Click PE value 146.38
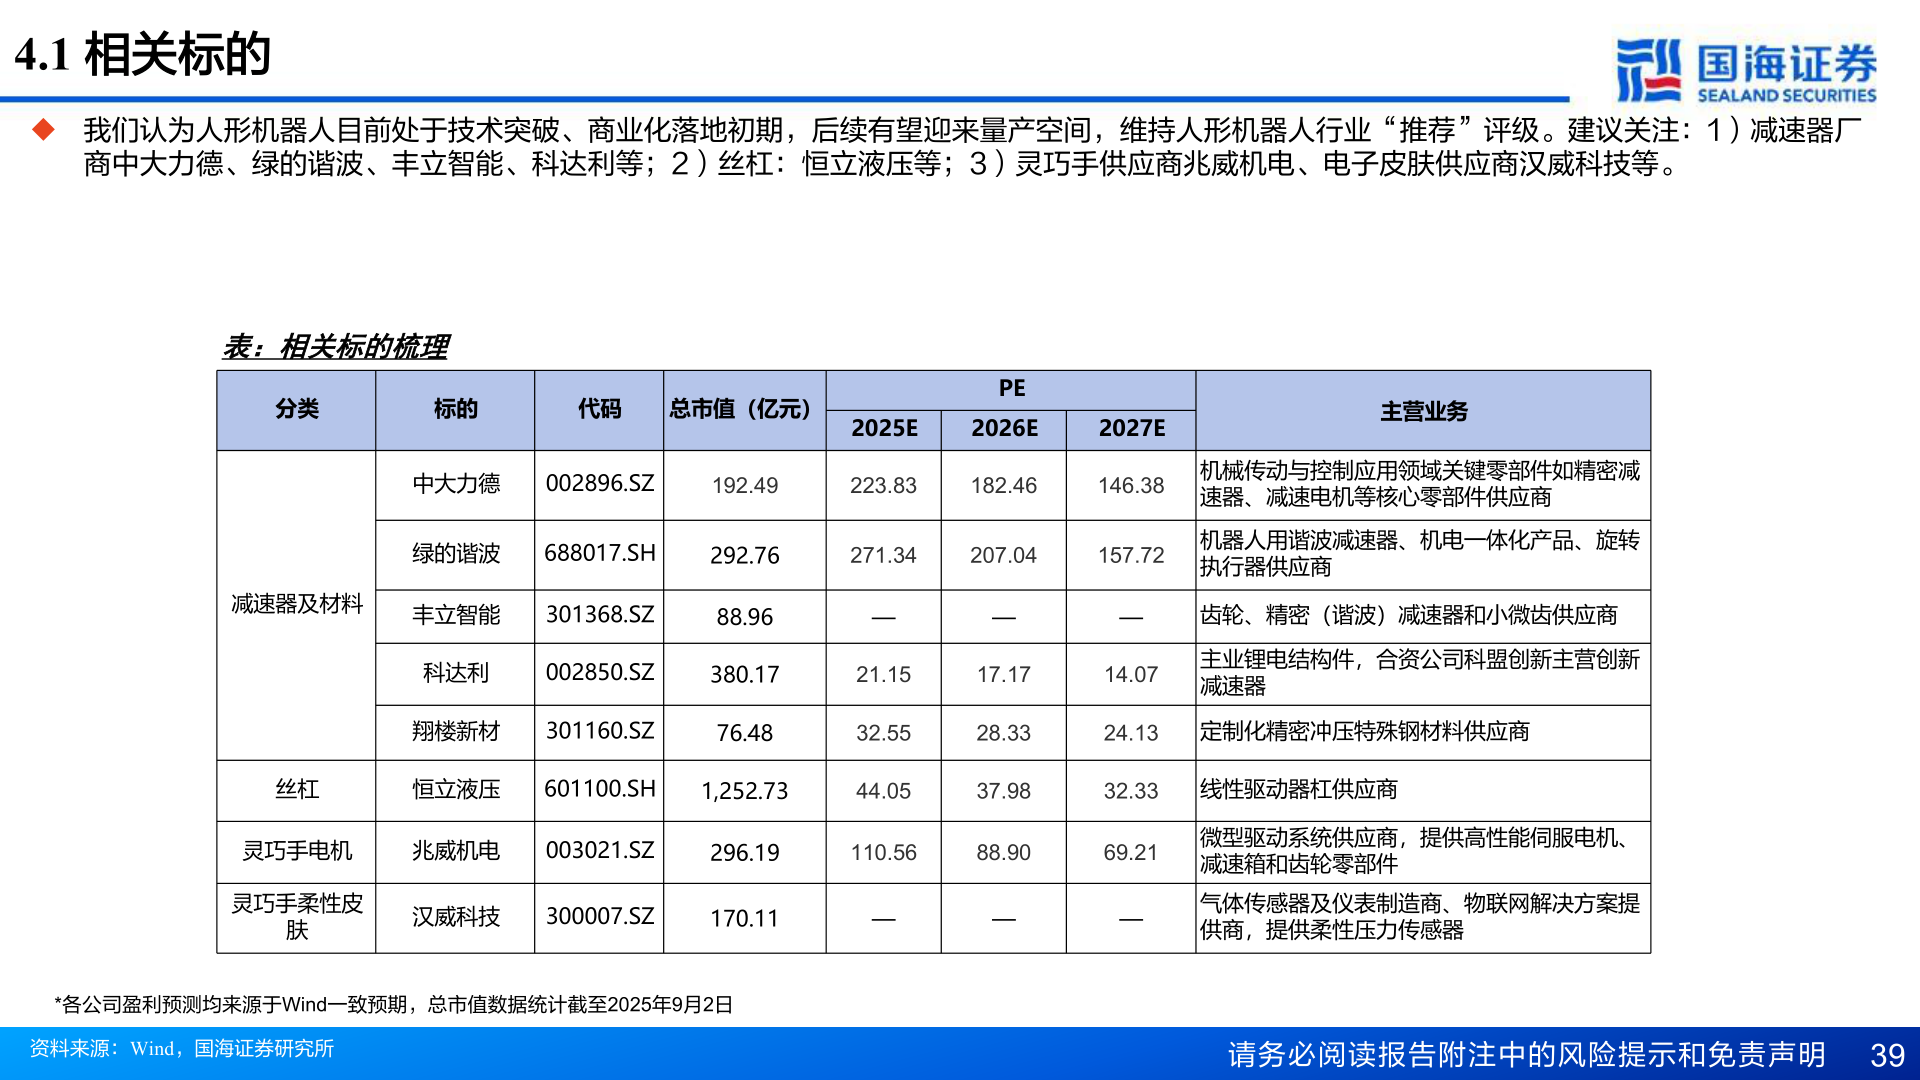Image resolution: width=1920 pixels, height=1080 pixels. pos(1131,486)
